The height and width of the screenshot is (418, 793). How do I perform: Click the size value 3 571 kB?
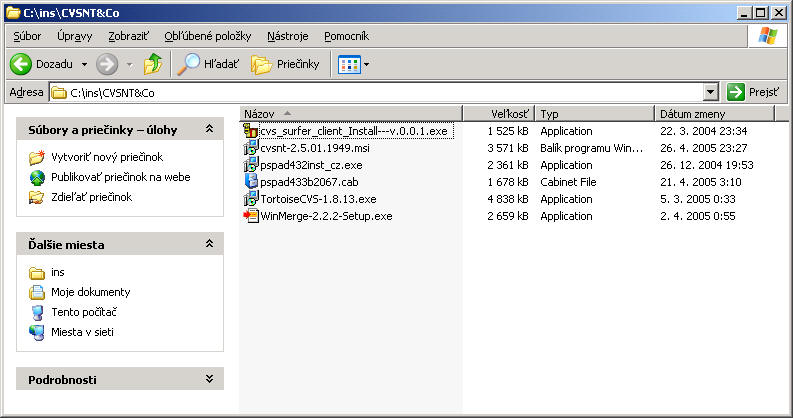pos(508,148)
